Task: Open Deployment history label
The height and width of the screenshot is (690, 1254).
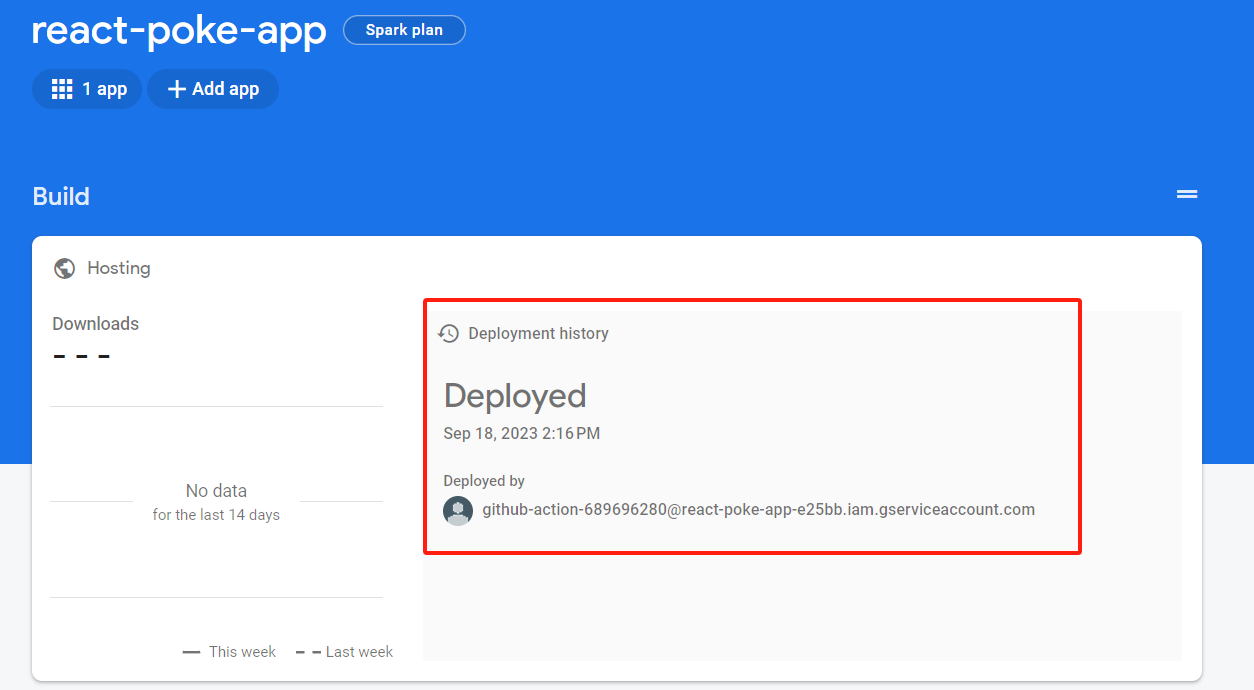Action: tap(538, 333)
